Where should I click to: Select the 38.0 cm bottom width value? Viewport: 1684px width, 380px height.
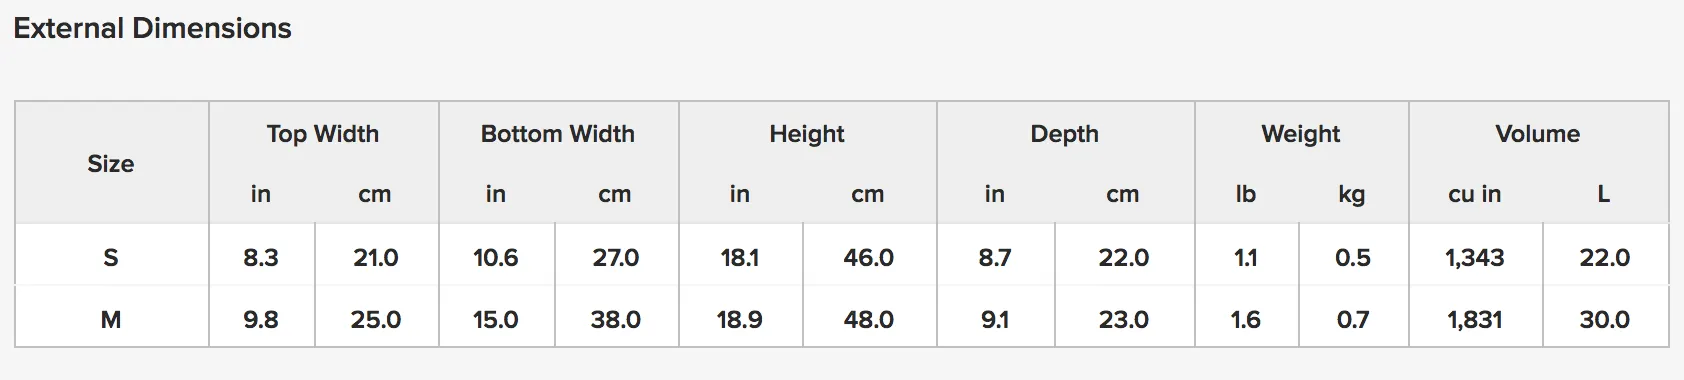pyautogui.click(x=615, y=320)
